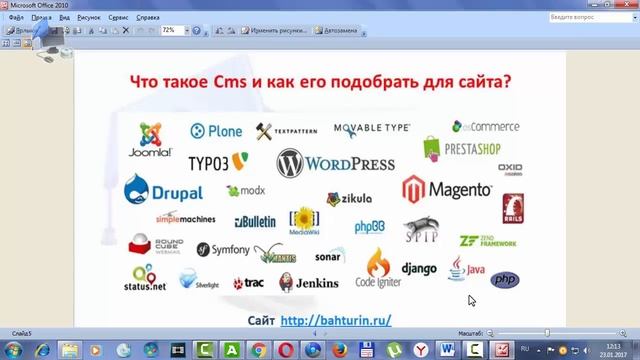Rotate picture left icon
The image size is (640, 360).
[220, 31]
